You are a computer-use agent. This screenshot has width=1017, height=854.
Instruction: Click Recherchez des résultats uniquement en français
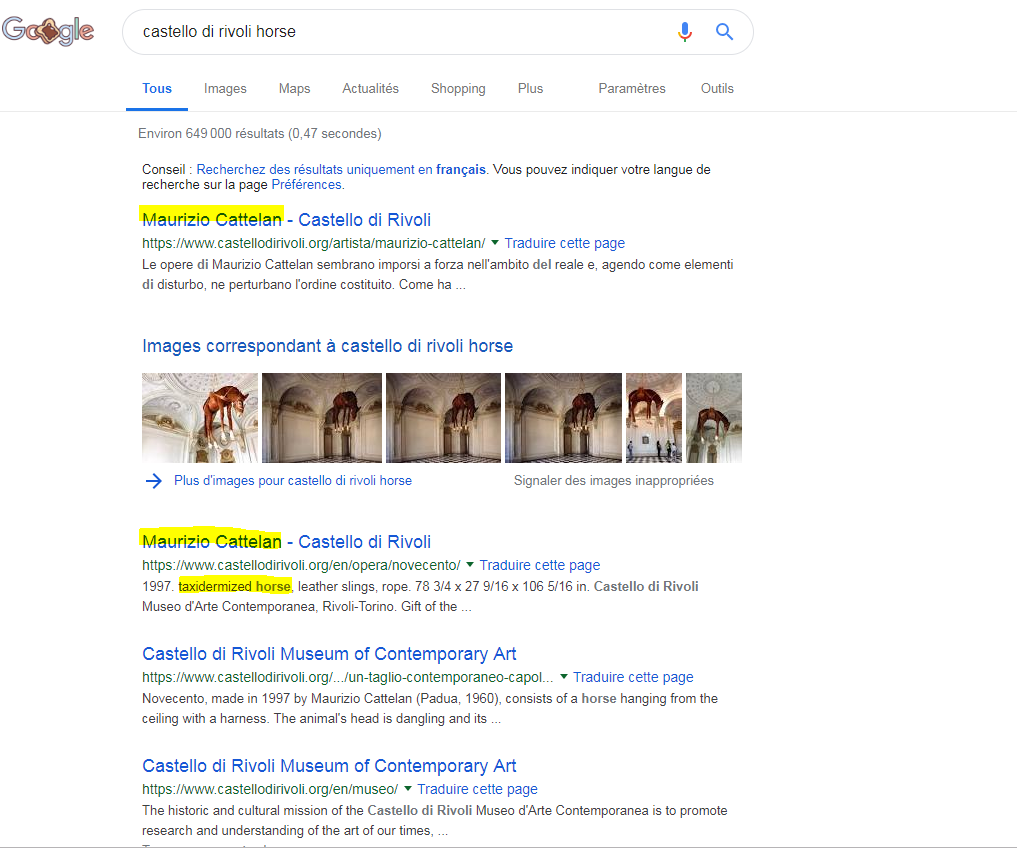(x=341, y=169)
